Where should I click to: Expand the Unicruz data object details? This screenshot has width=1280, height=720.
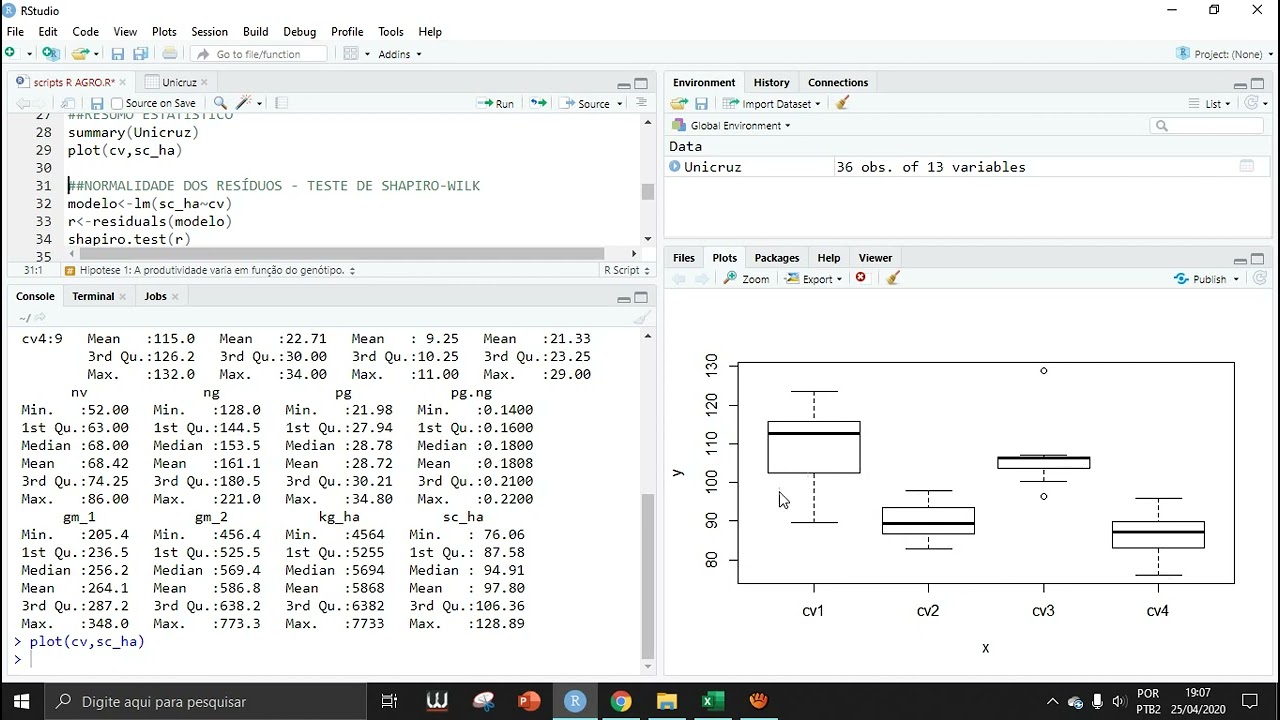[x=675, y=167]
